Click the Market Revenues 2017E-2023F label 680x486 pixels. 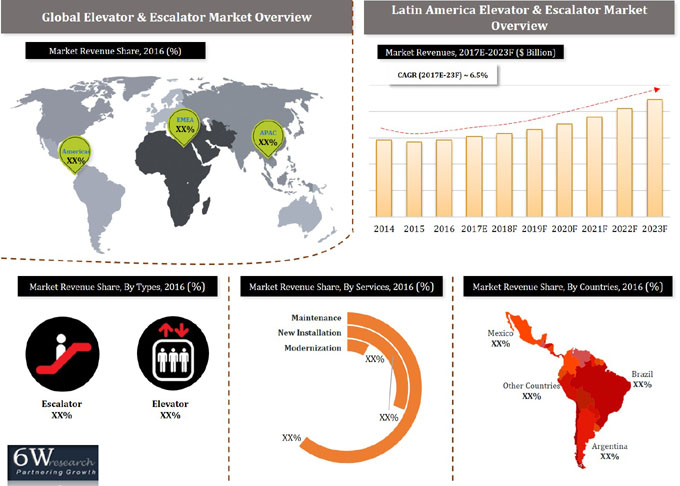point(470,52)
